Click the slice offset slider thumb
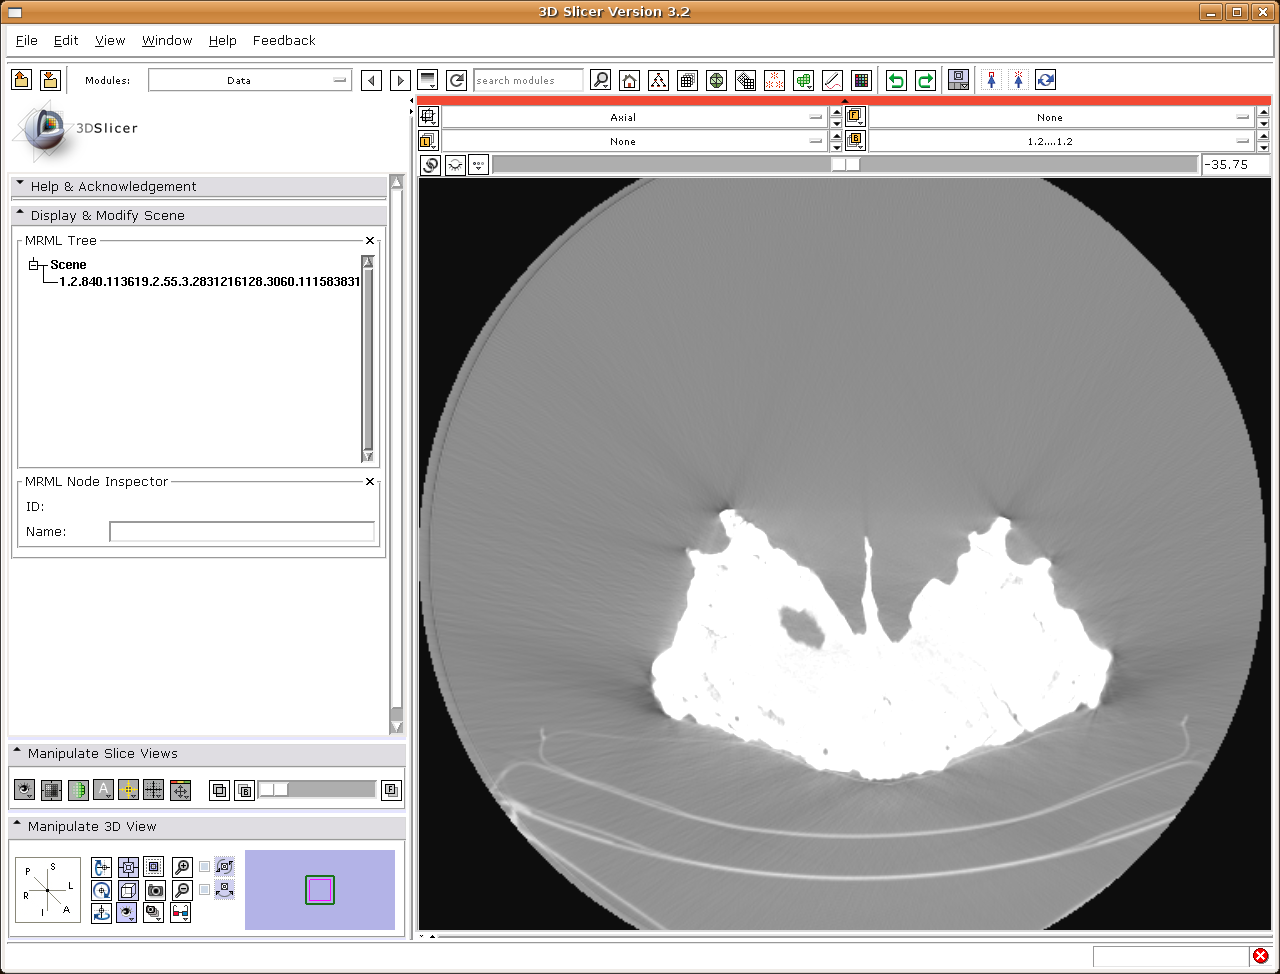 (x=846, y=165)
